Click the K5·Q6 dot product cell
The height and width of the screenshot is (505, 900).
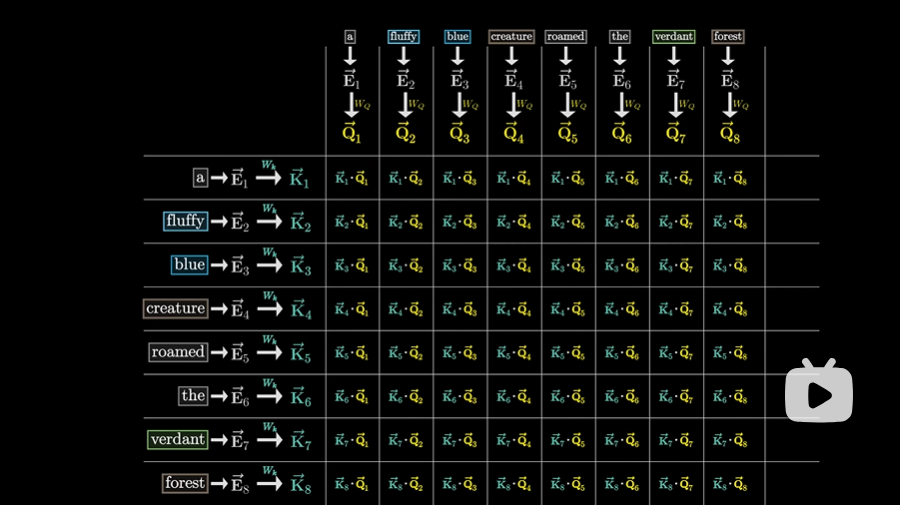click(622, 353)
